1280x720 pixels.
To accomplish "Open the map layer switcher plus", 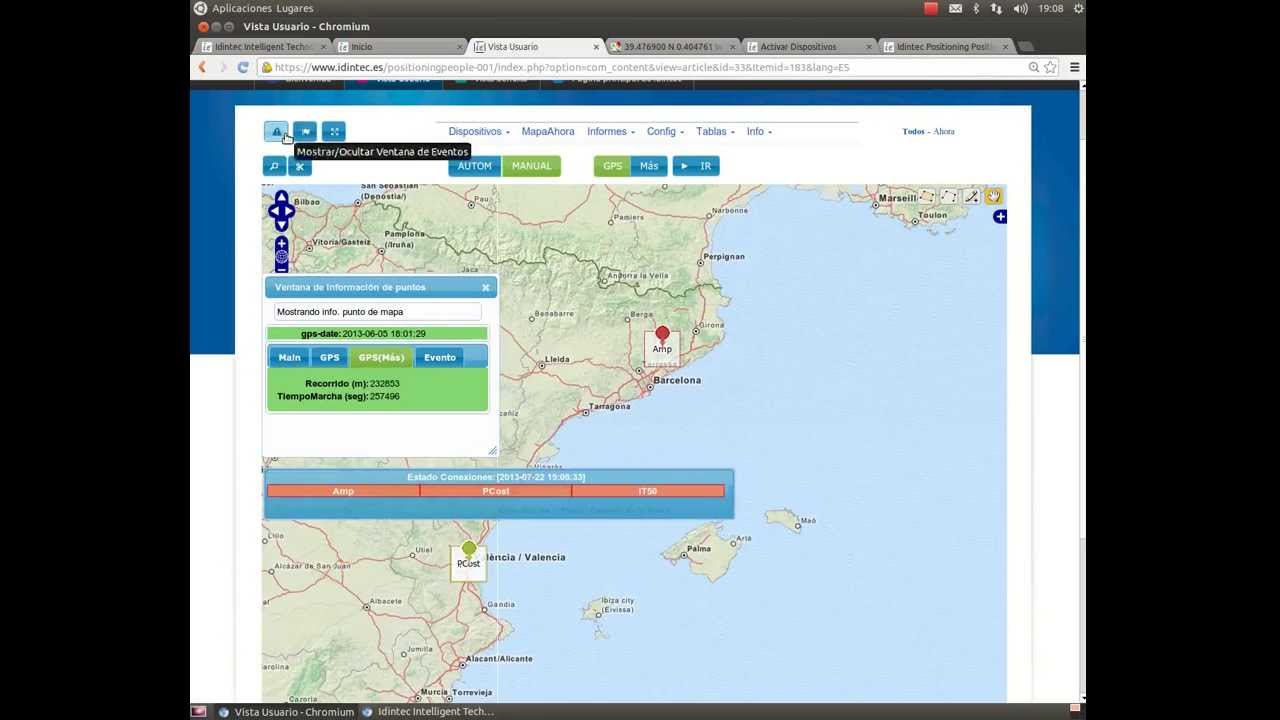I will click(999, 217).
